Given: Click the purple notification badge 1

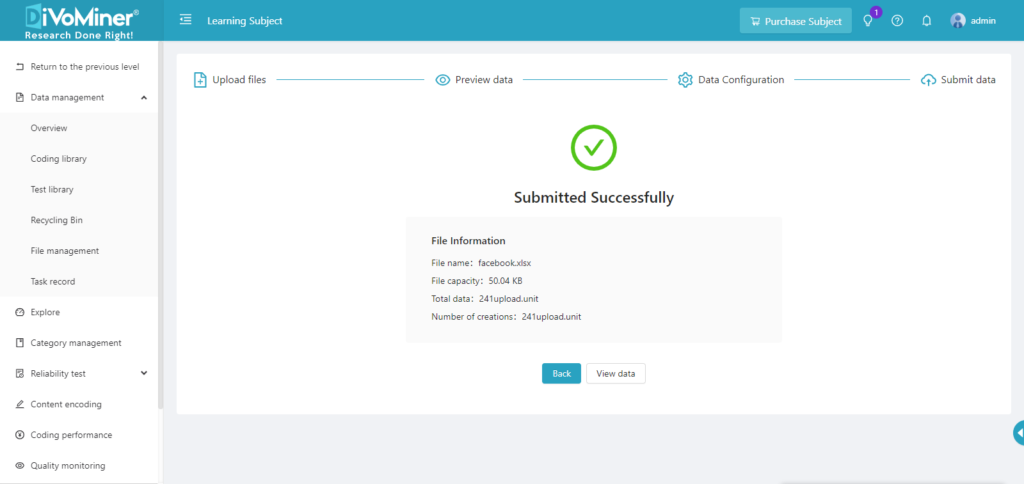Looking at the screenshot, I should (x=876, y=12).
